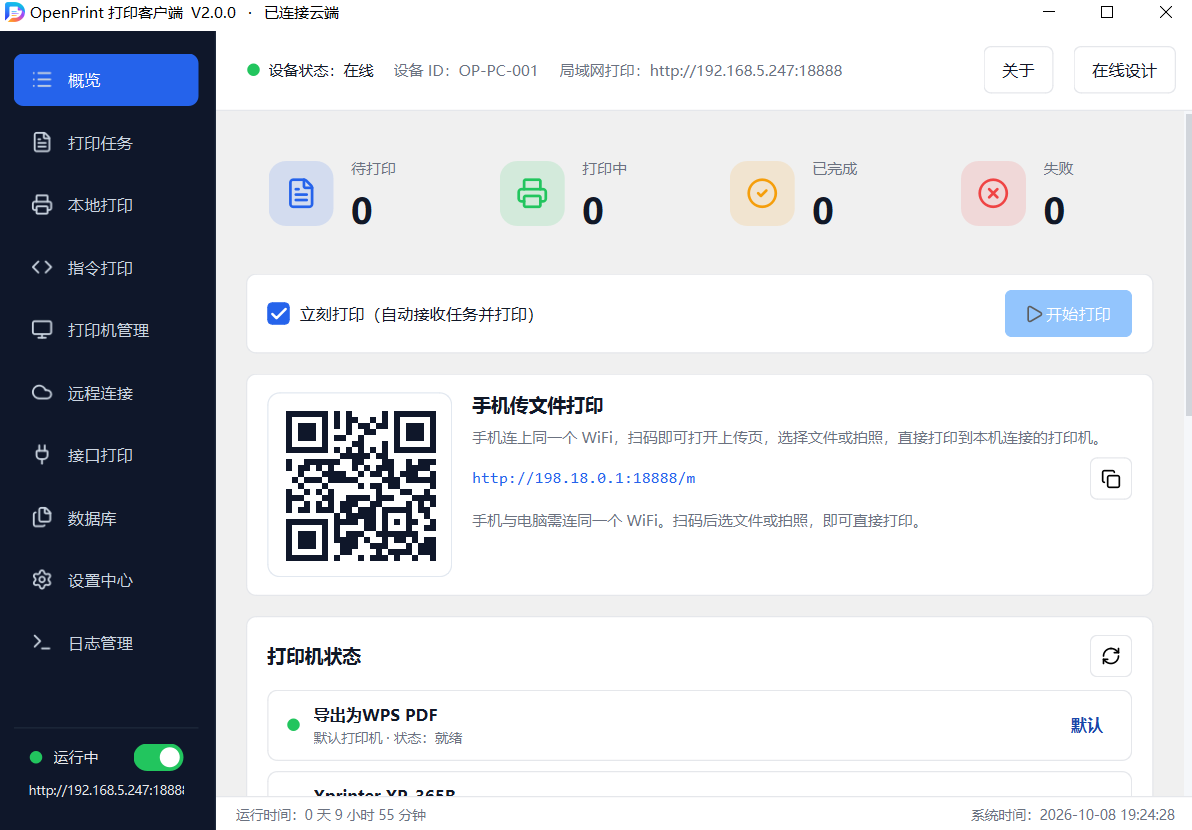This screenshot has height=830, width=1192.
Task: Open the http://198.18.0.1:18888/m link
Action: click(584, 478)
